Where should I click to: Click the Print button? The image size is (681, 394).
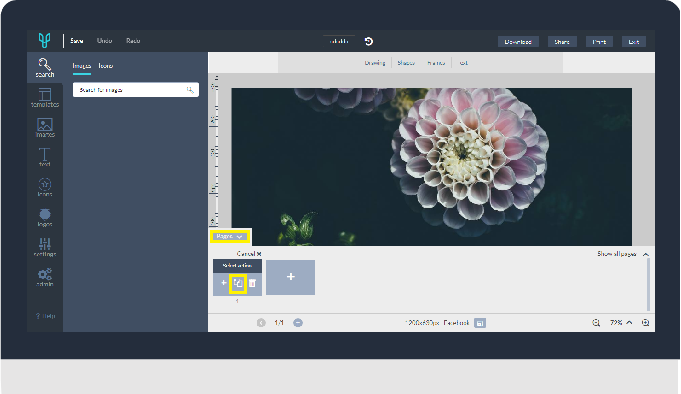599,42
